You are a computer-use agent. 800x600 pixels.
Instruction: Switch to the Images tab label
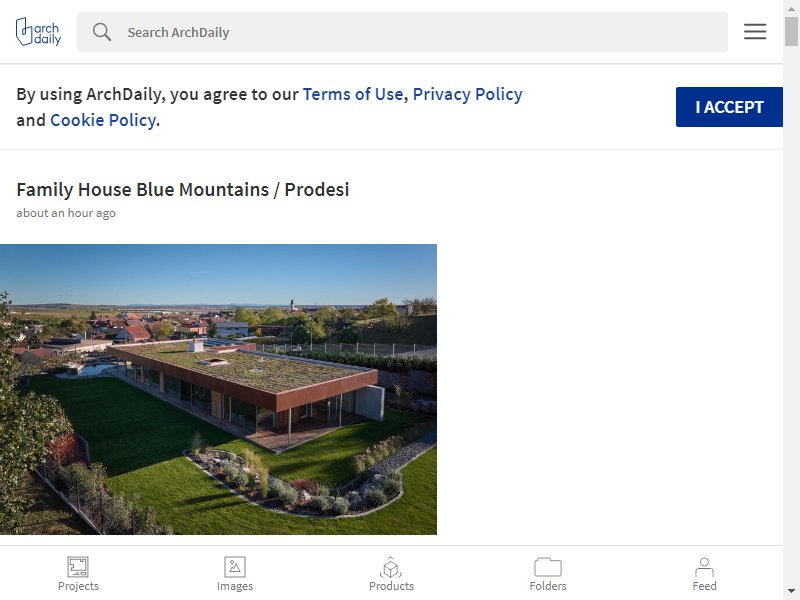(235, 586)
